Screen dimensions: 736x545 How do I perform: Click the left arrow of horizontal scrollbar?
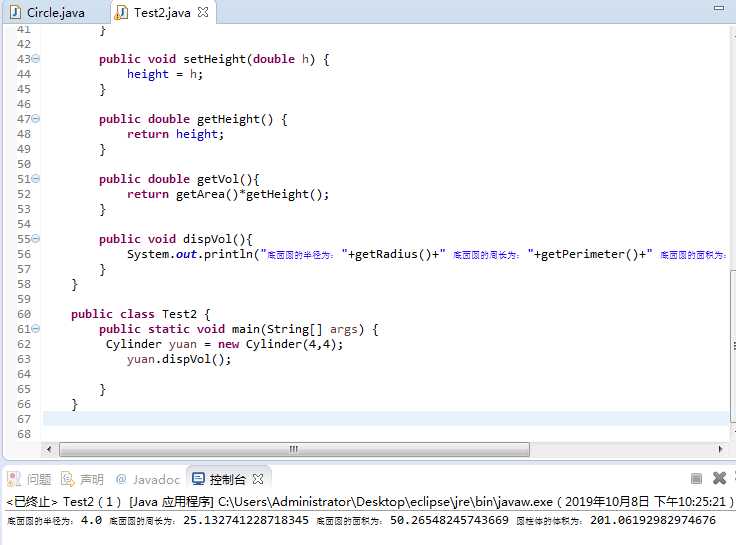point(49,449)
